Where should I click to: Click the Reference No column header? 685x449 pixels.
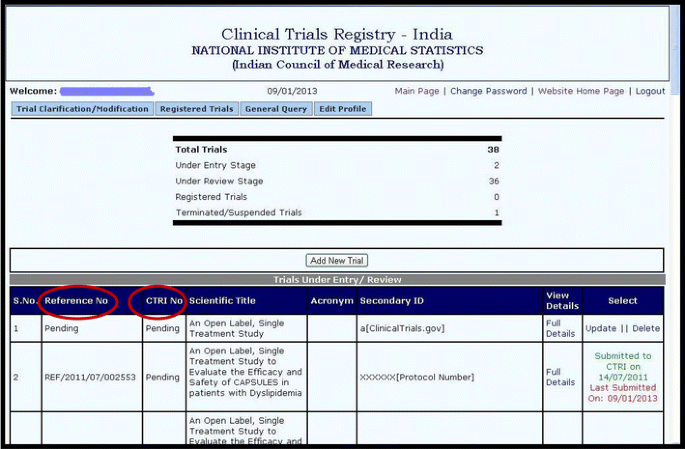(76, 300)
